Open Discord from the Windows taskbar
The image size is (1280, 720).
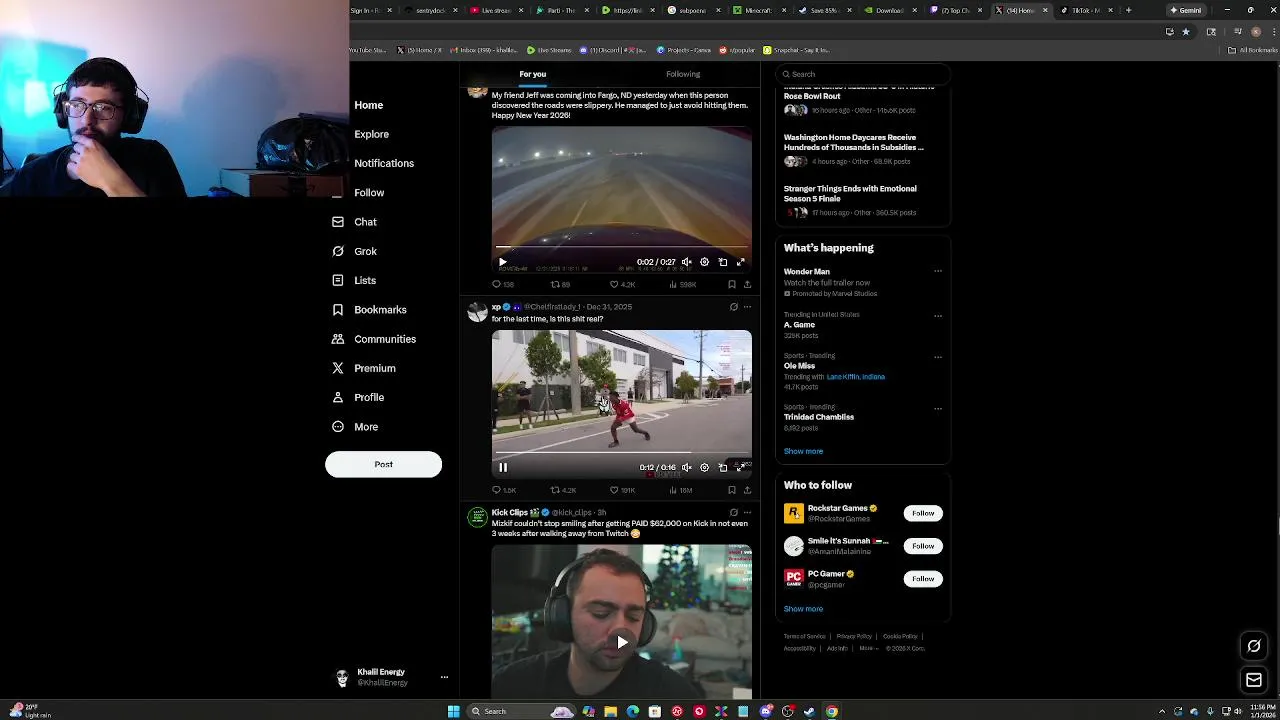765,711
